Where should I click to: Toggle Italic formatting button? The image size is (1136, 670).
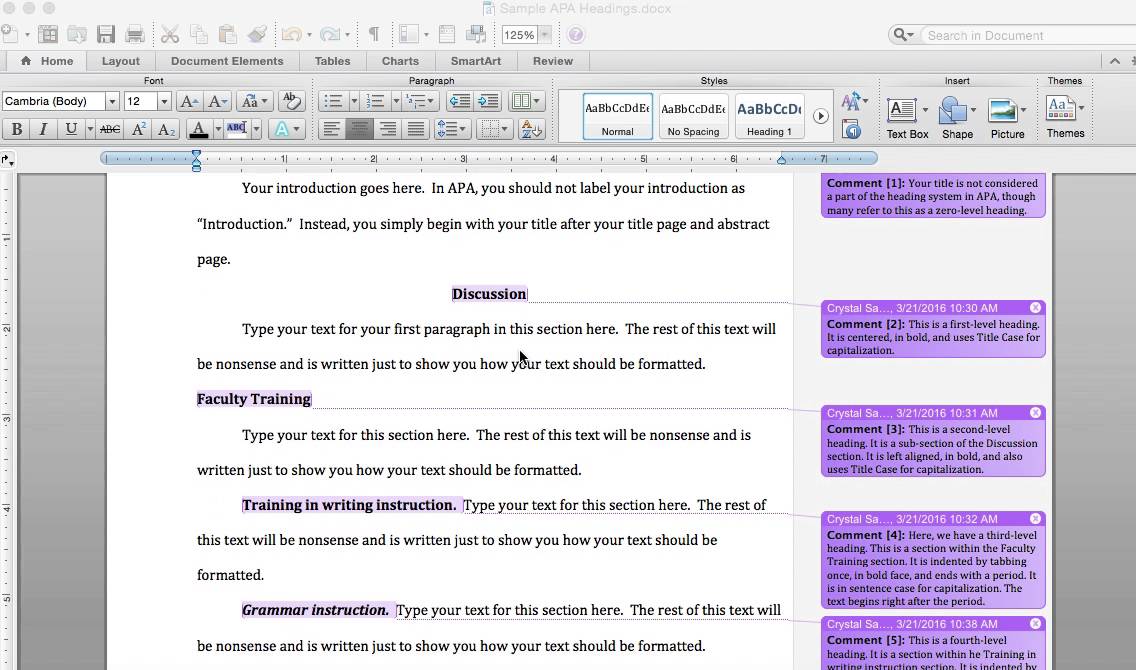[43, 130]
